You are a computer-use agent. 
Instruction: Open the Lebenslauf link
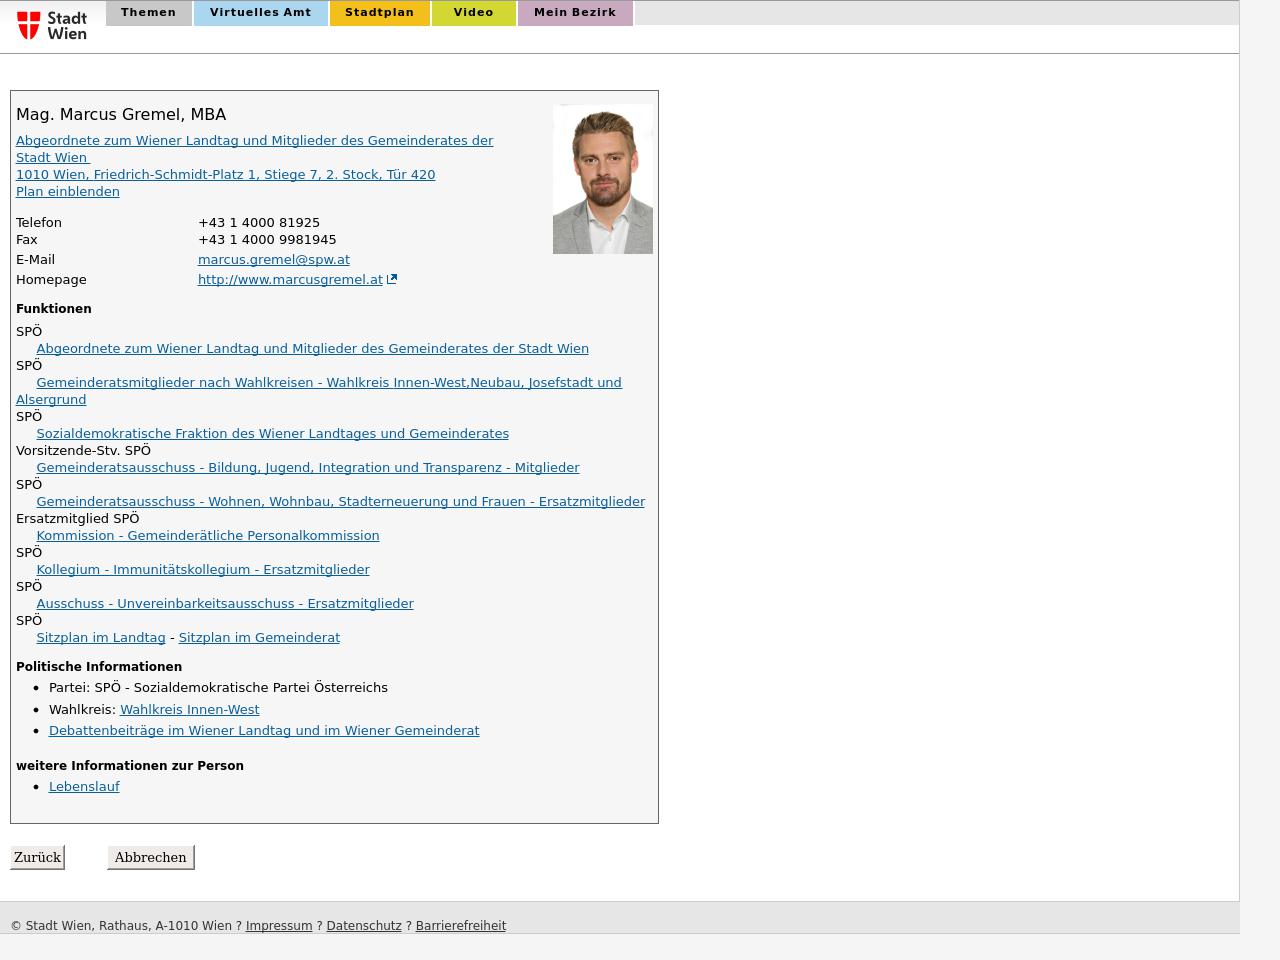[84, 787]
